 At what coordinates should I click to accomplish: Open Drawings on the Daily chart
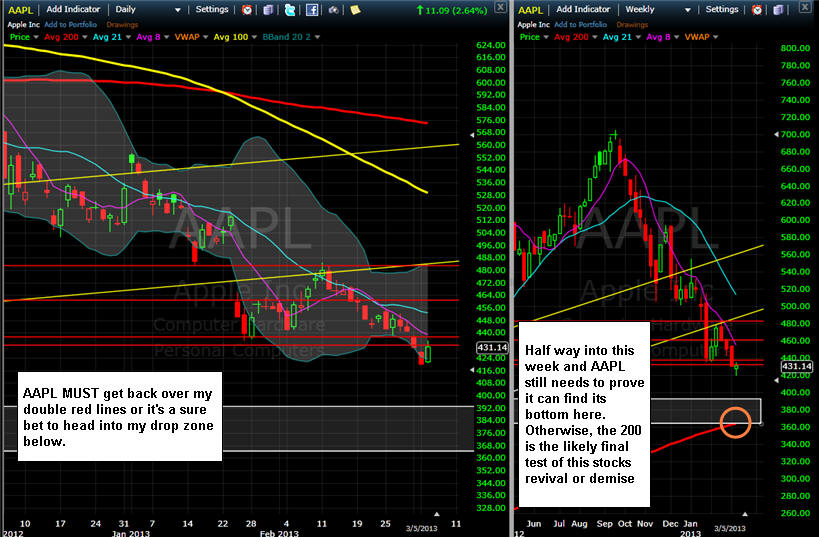(x=120, y=23)
